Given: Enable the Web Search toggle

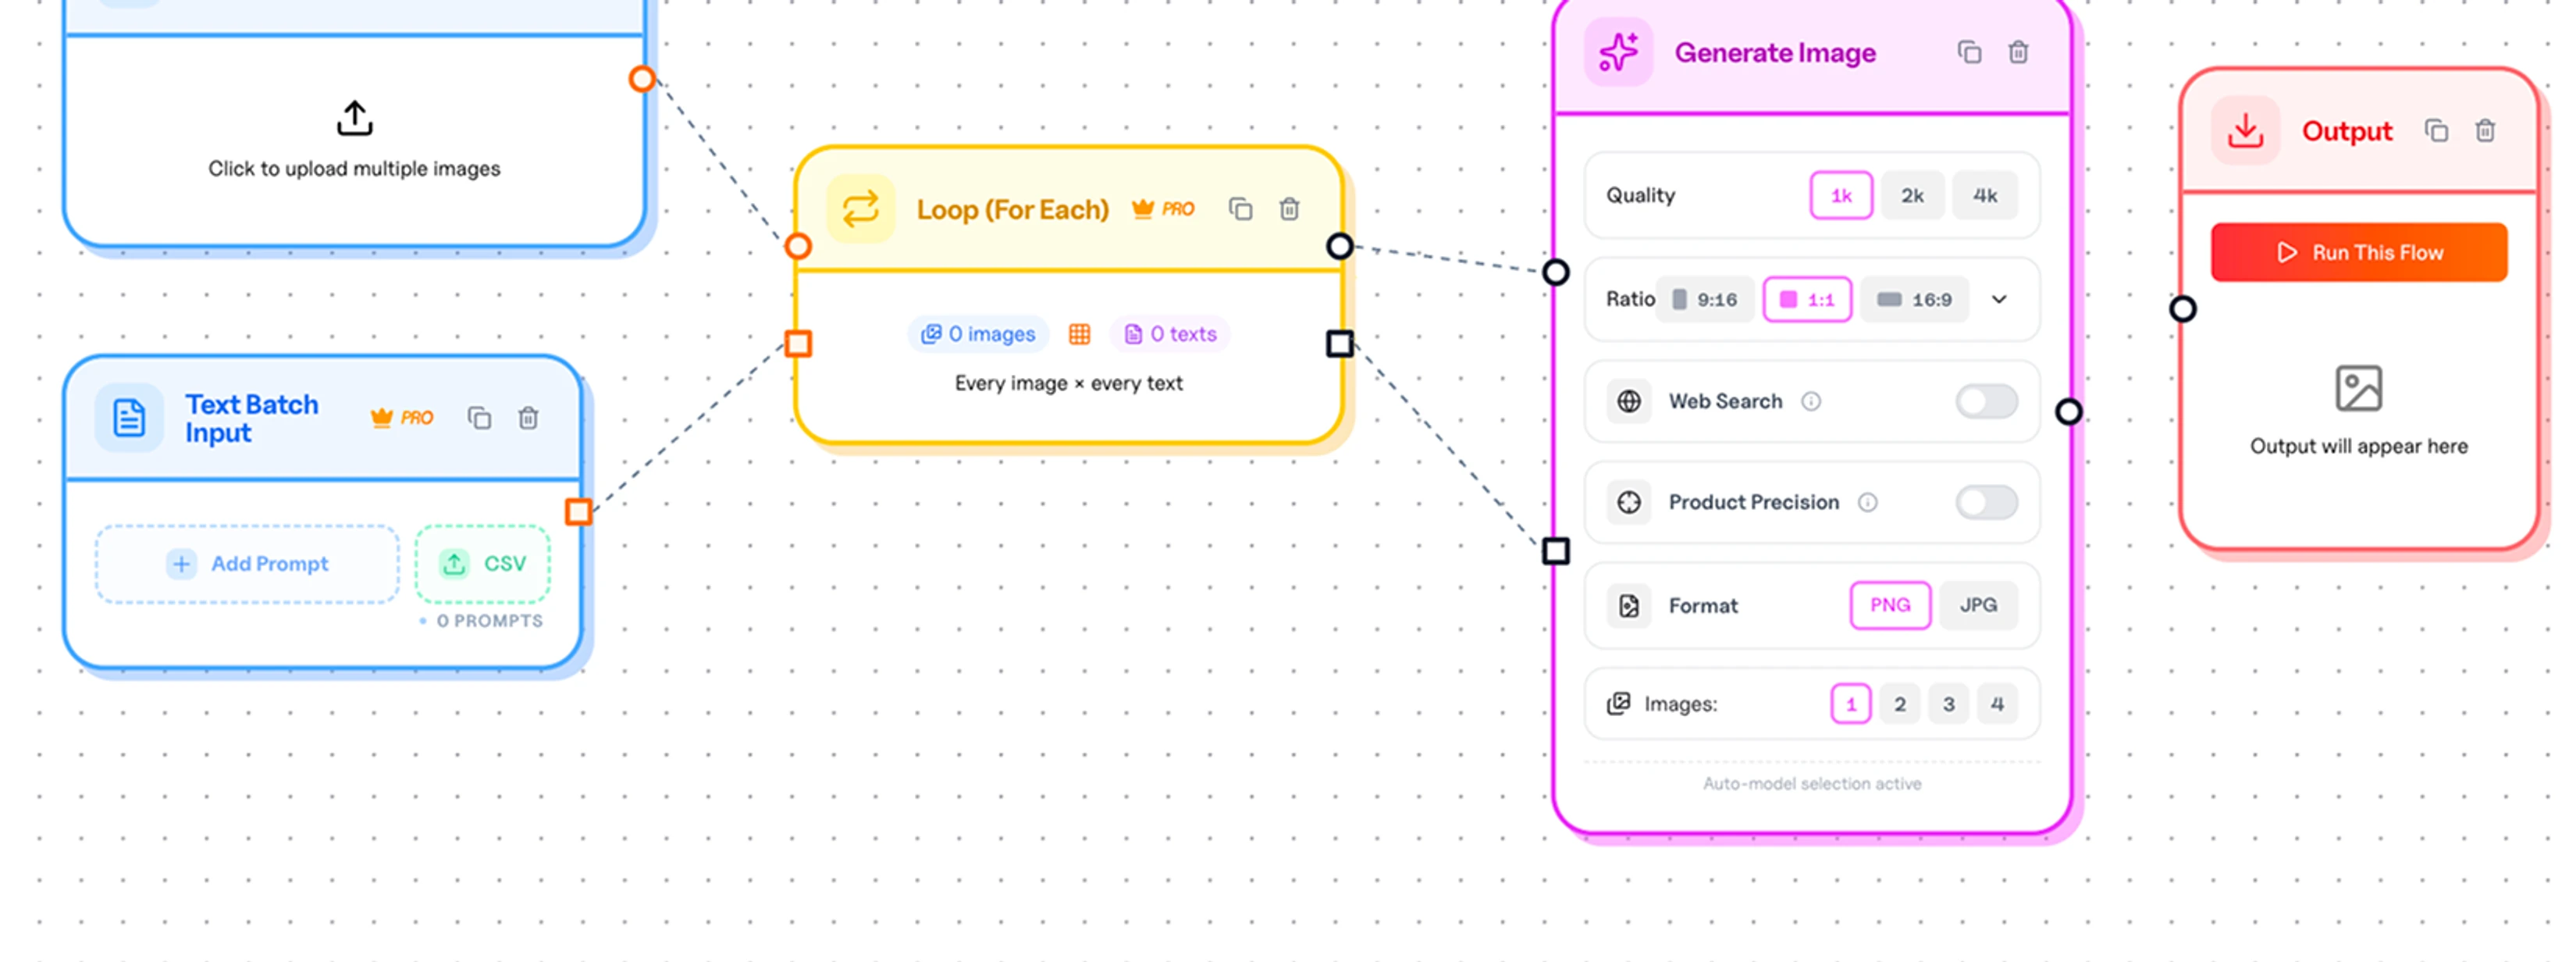Looking at the screenshot, I should coord(1986,401).
